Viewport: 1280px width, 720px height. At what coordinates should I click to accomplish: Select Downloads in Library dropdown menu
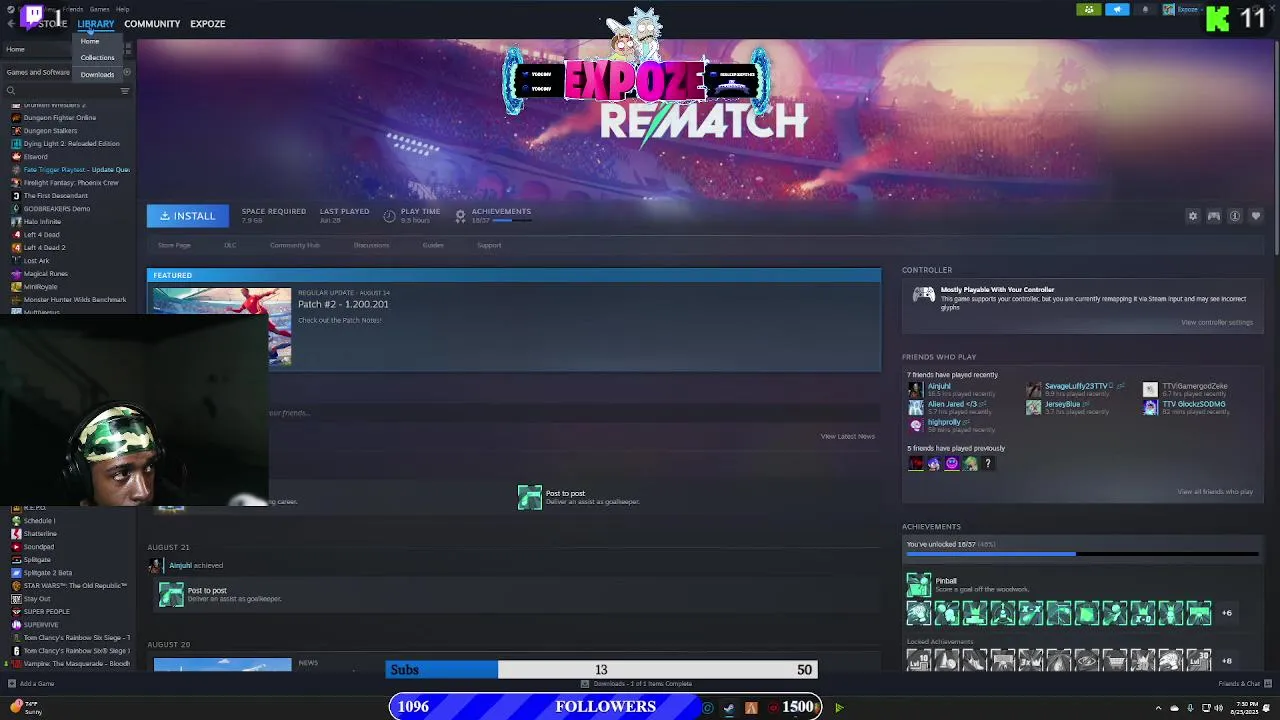pos(97,75)
